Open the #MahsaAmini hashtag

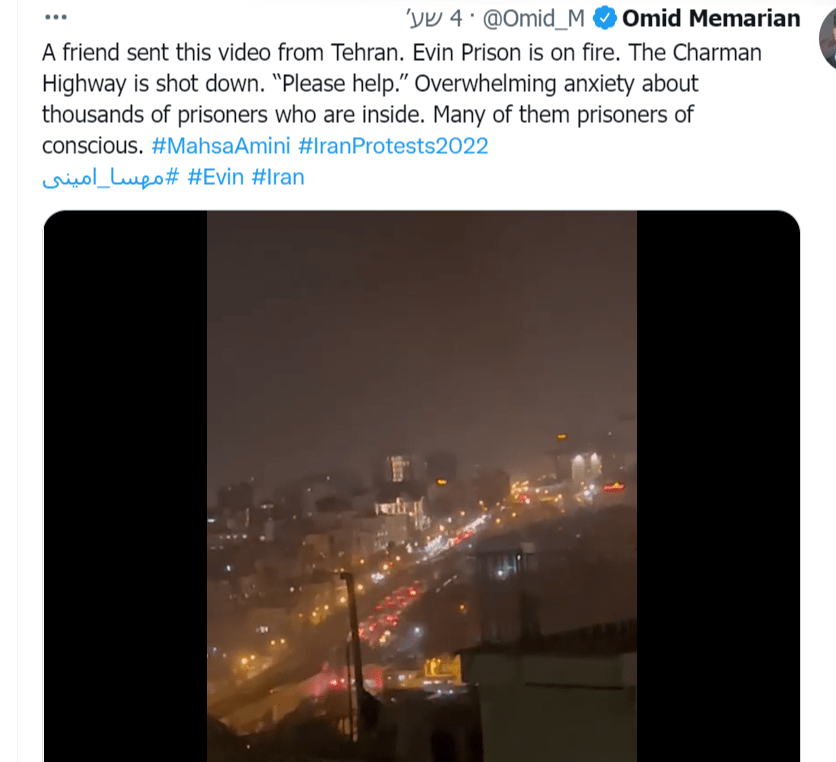click(221, 146)
